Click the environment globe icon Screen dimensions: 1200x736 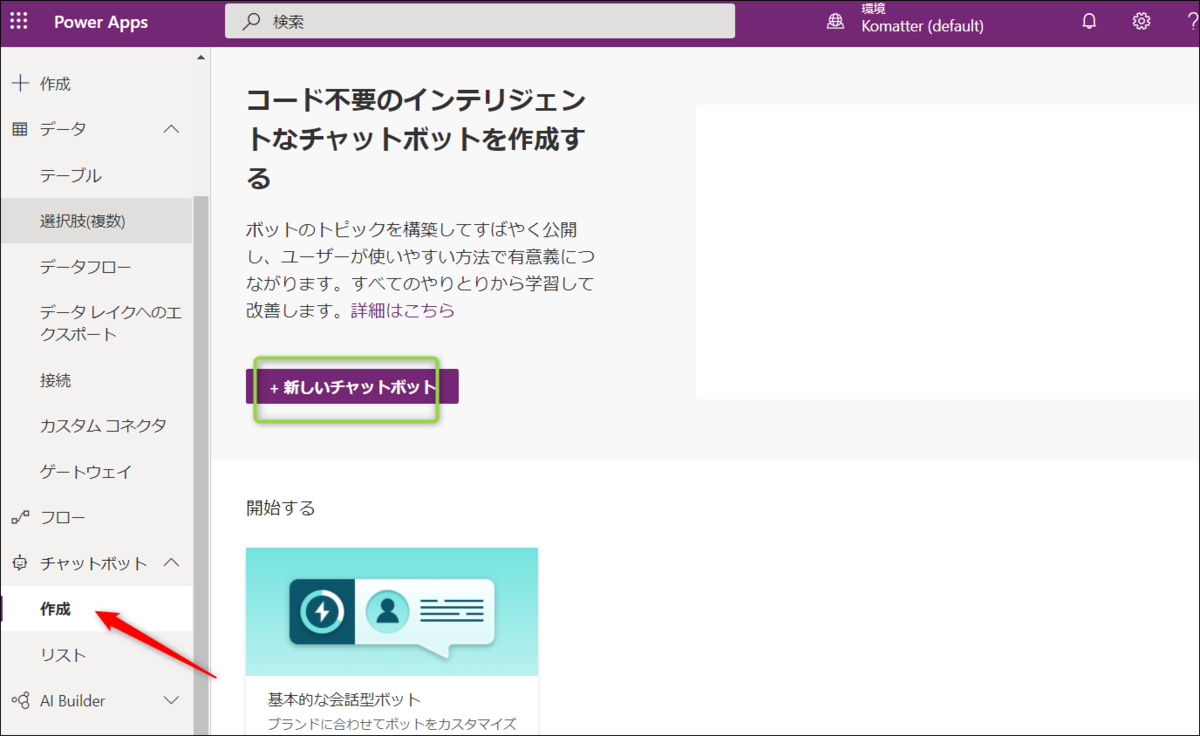point(835,22)
